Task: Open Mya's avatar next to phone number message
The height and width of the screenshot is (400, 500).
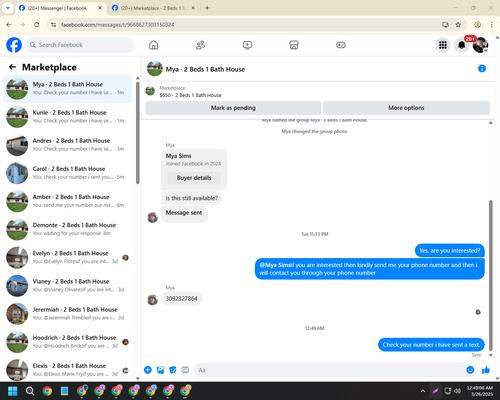Action: click(152, 299)
